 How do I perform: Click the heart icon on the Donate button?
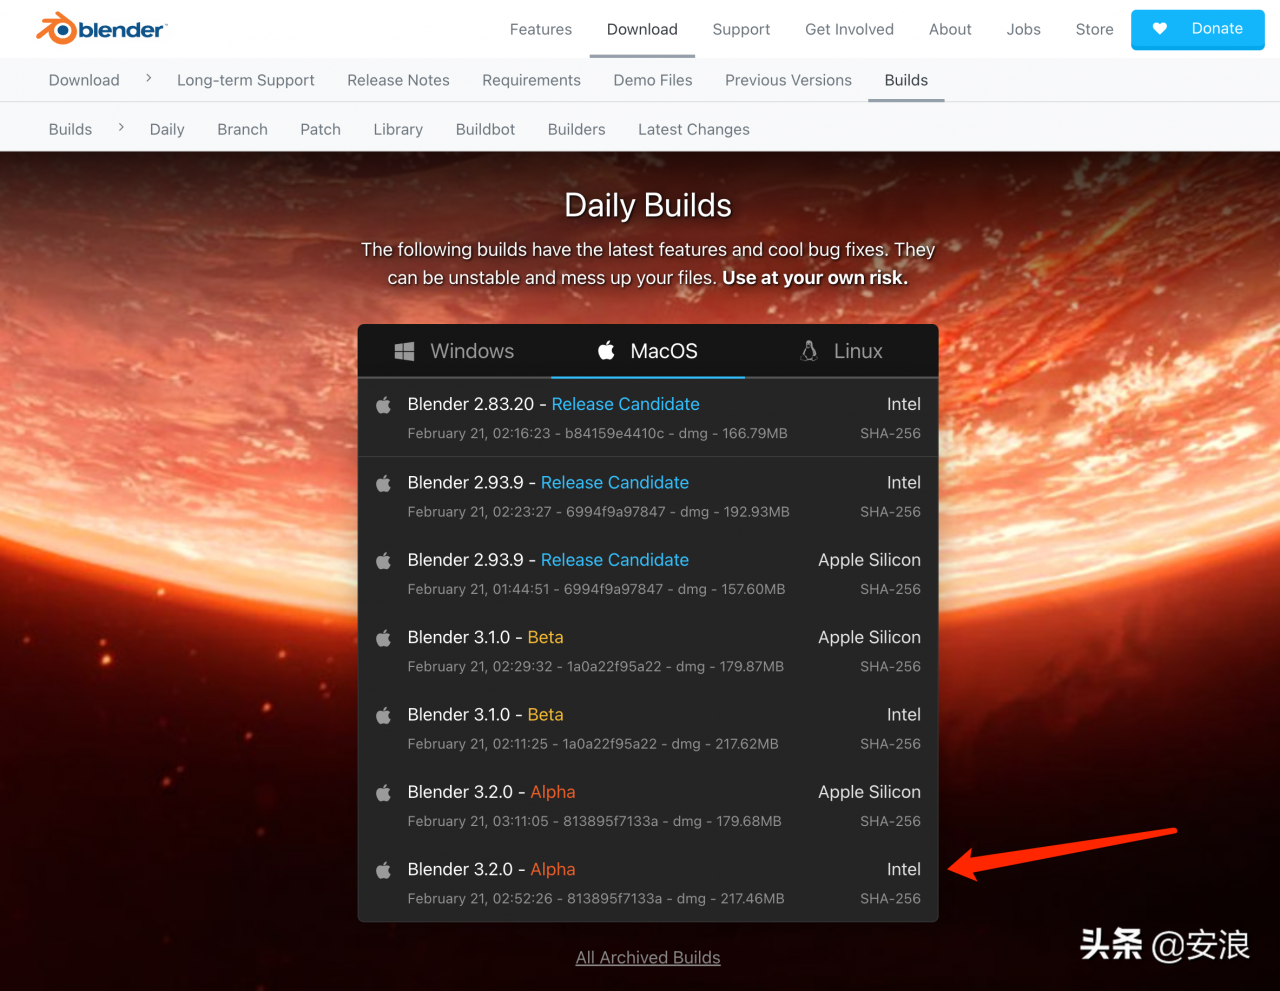click(x=1159, y=29)
